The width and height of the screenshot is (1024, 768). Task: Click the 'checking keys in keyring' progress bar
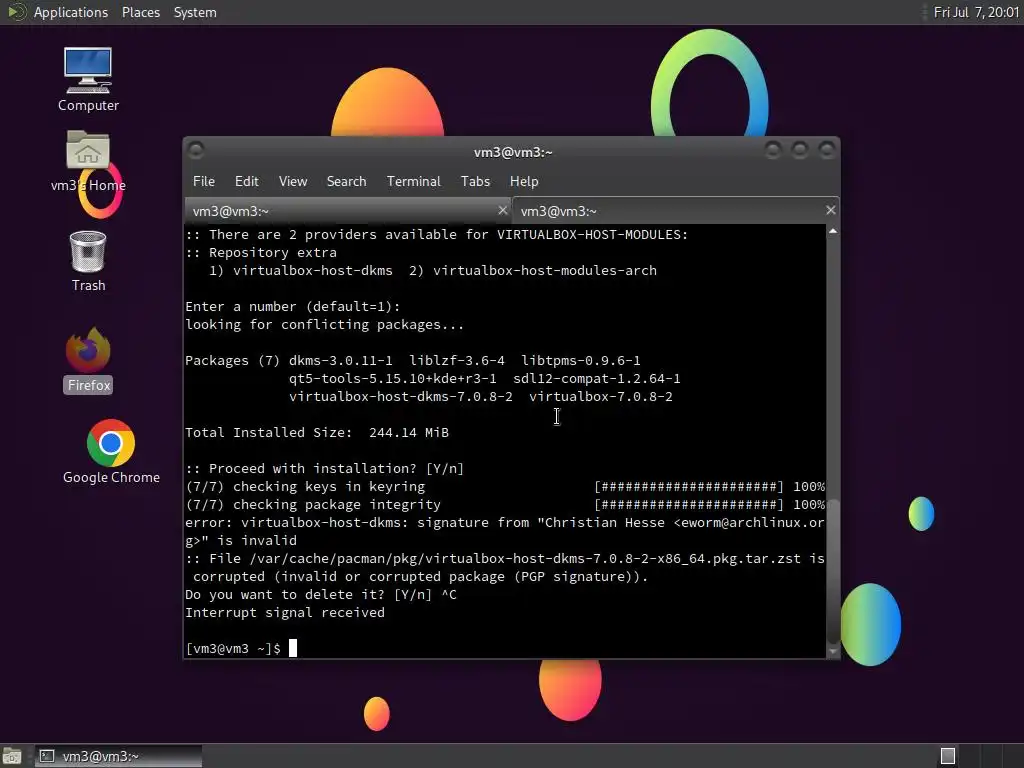689,487
